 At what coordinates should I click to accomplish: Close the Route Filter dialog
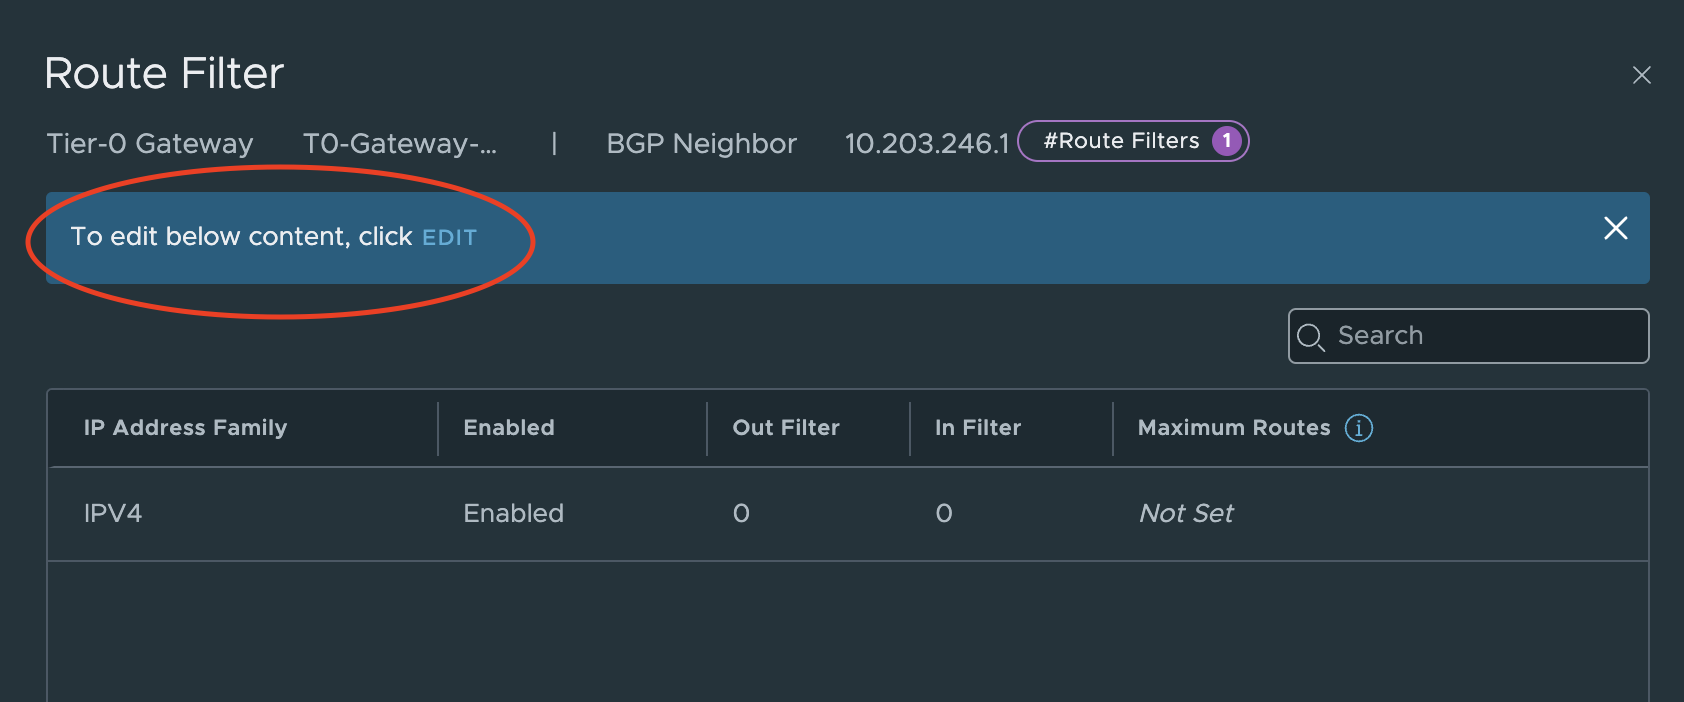(x=1642, y=75)
